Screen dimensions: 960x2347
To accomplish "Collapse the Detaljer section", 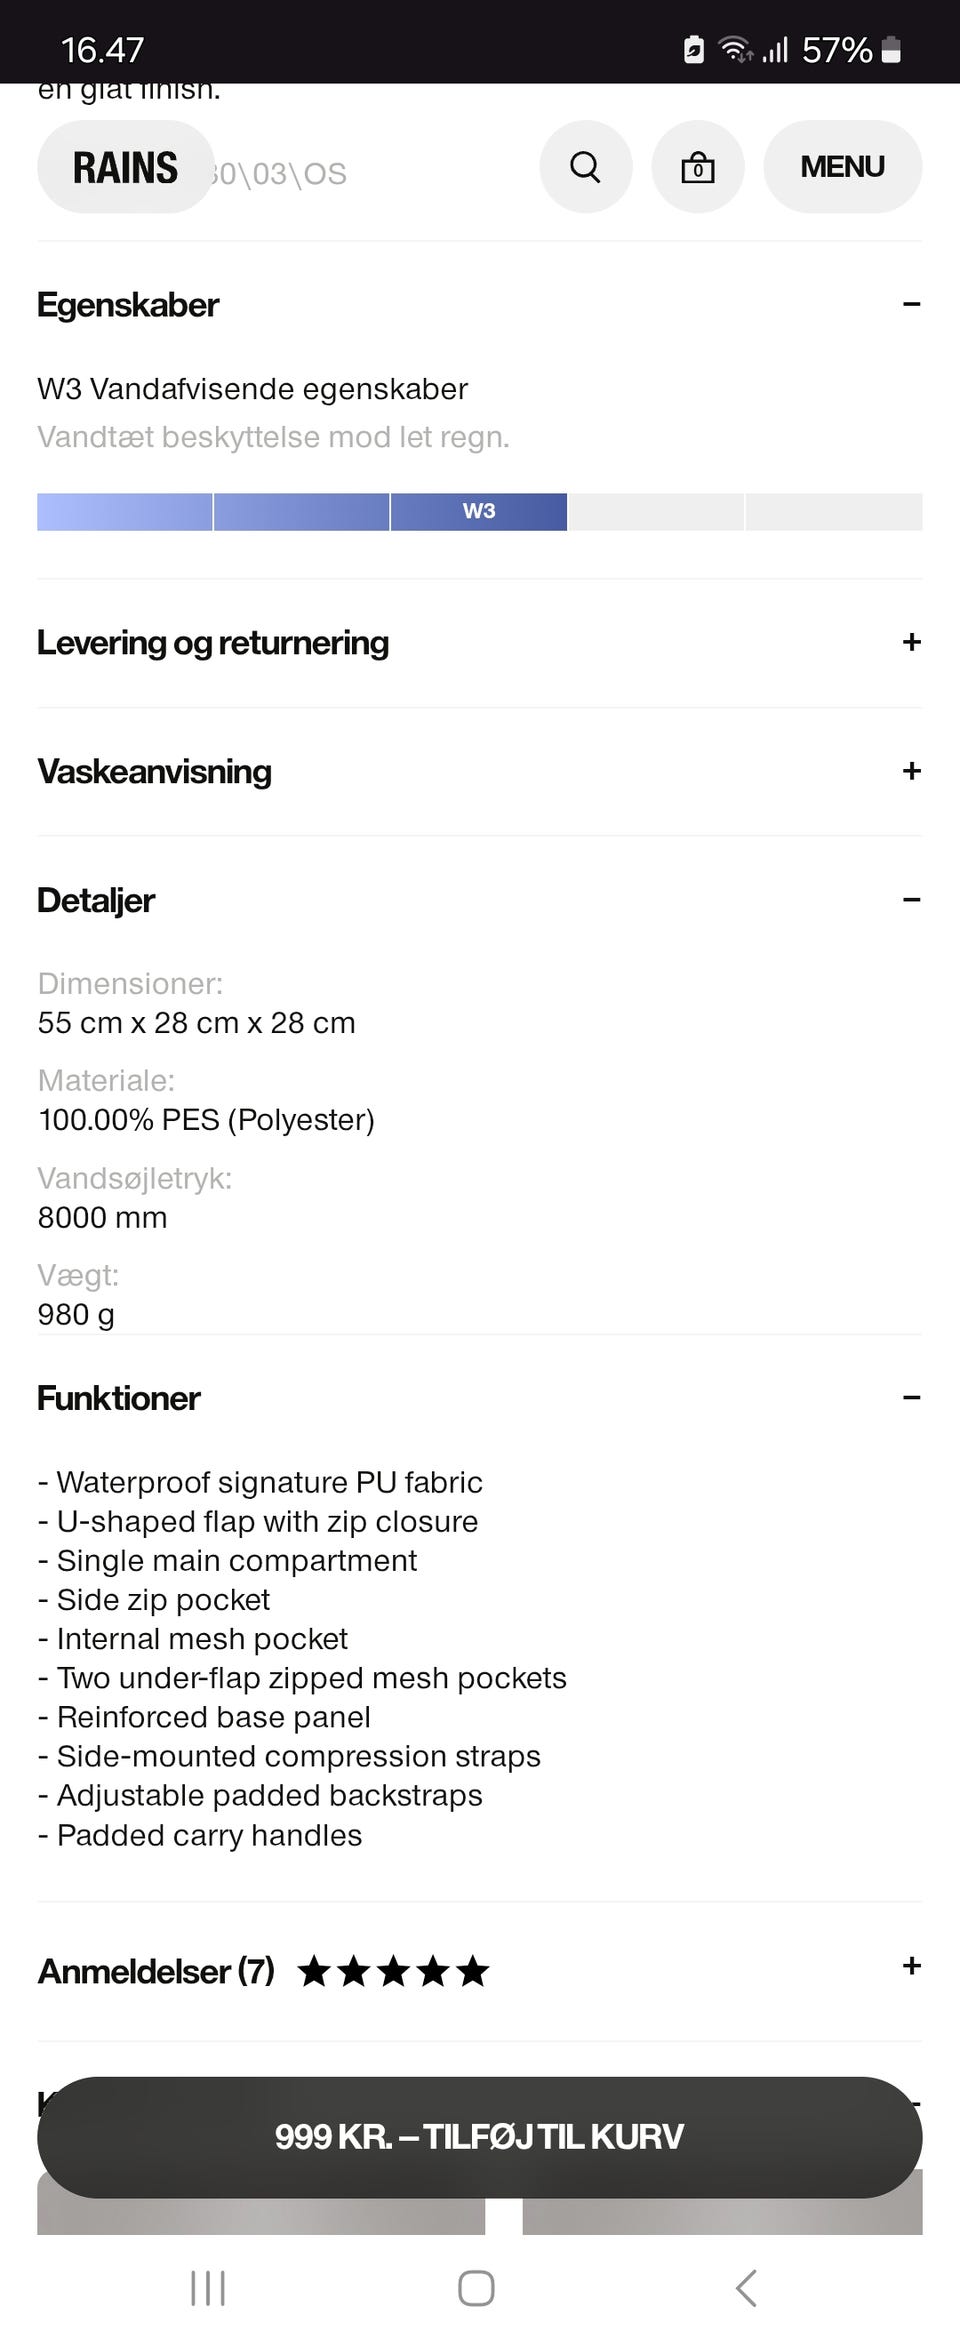I will coord(911,900).
